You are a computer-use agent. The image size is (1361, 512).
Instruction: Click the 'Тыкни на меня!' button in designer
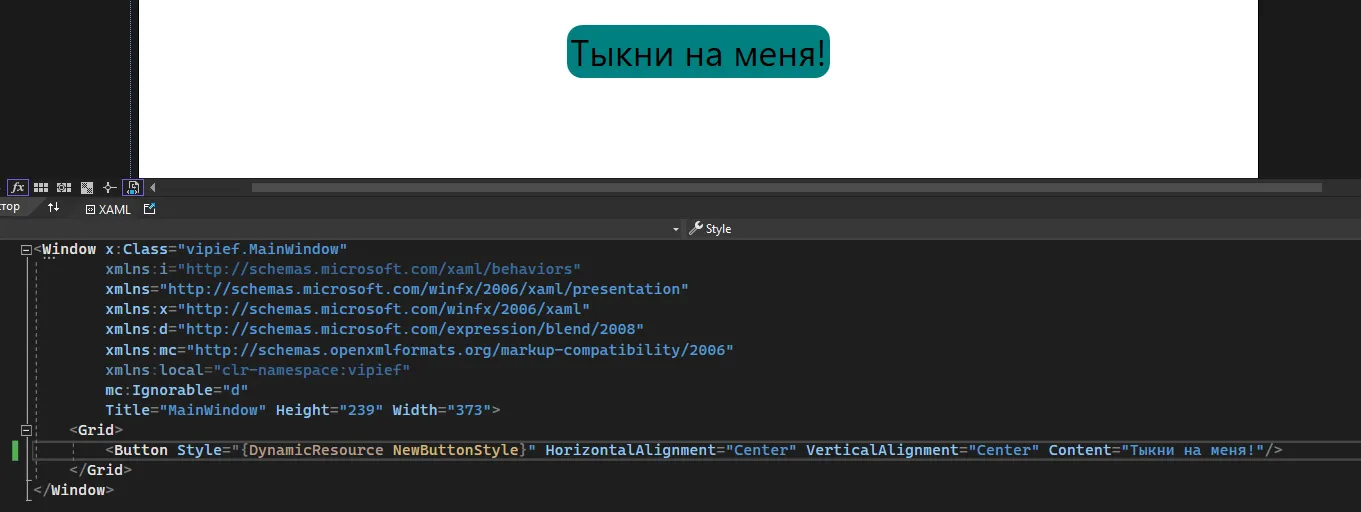click(698, 52)
